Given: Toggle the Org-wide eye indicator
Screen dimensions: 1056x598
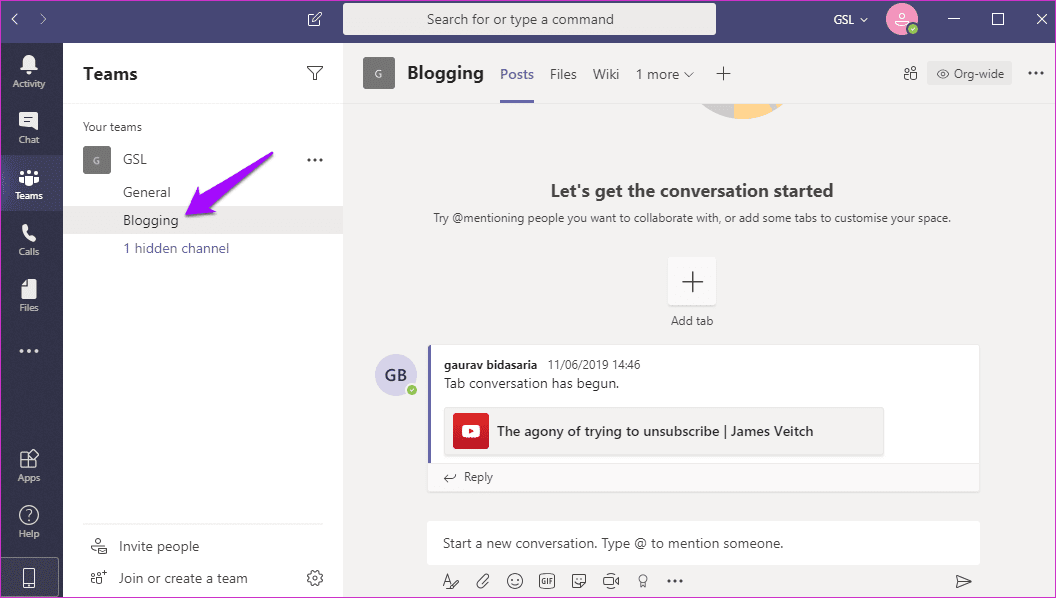Looking at the screenshot, I should [970, 73].
